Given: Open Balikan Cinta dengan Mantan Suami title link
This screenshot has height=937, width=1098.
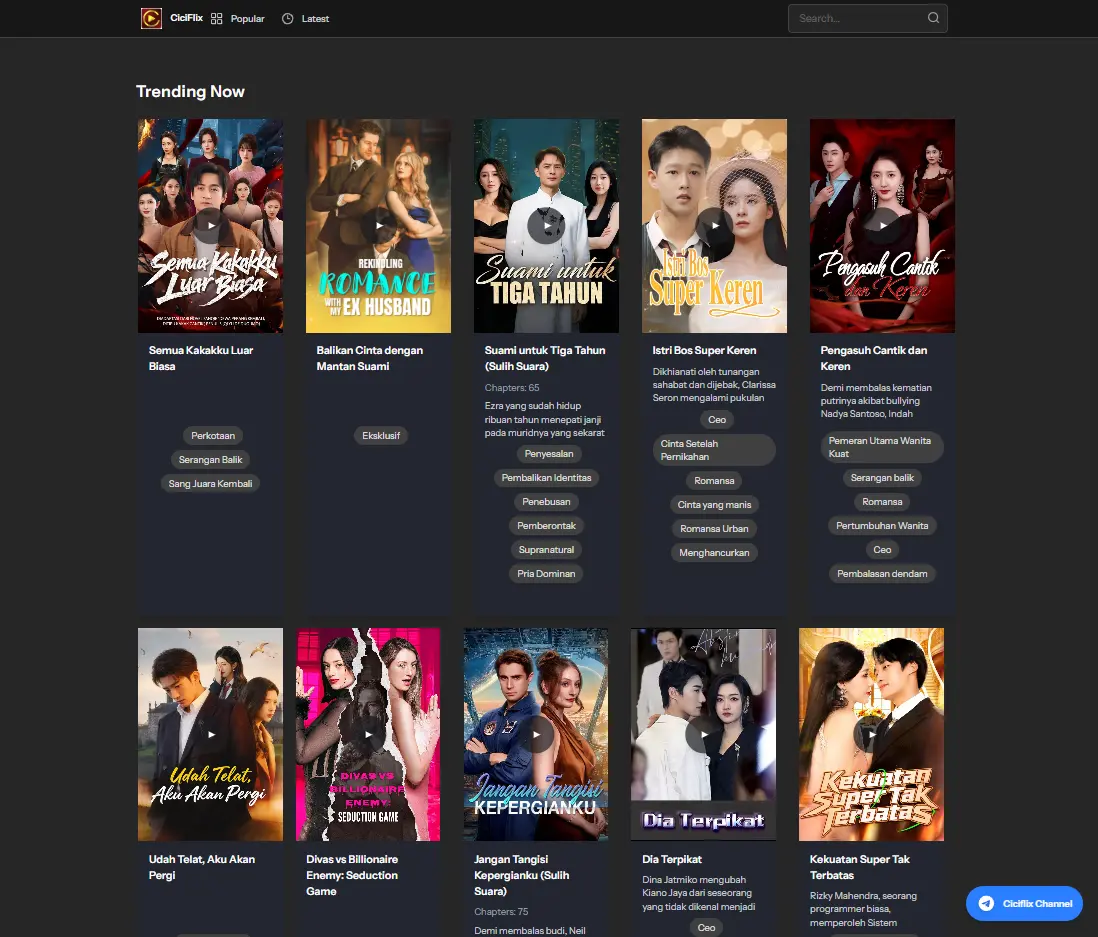Looking at the screenshot, I should (369, 357).
